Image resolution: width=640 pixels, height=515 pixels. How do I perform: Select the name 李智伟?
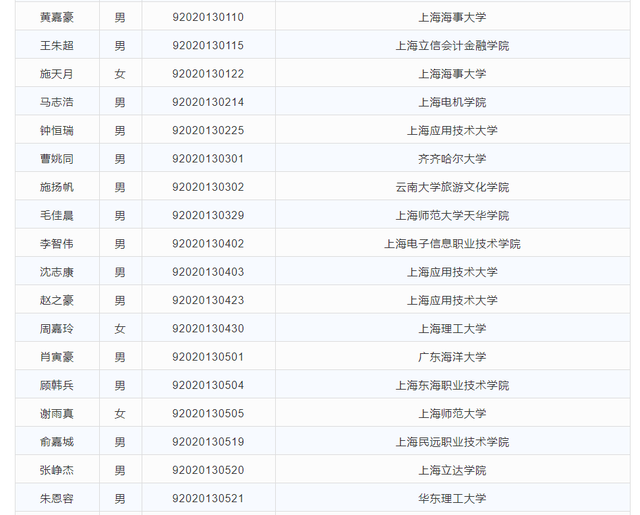pos(57,244)
